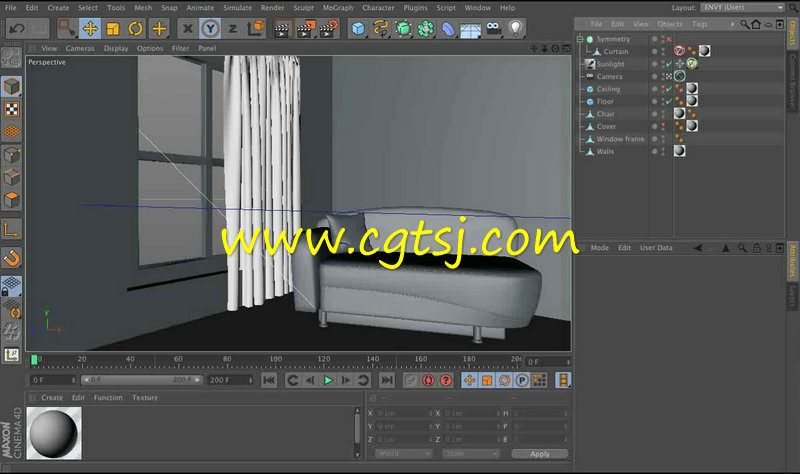
Task: Toggle the Y axis lock
Action: [x=210, y=29]
